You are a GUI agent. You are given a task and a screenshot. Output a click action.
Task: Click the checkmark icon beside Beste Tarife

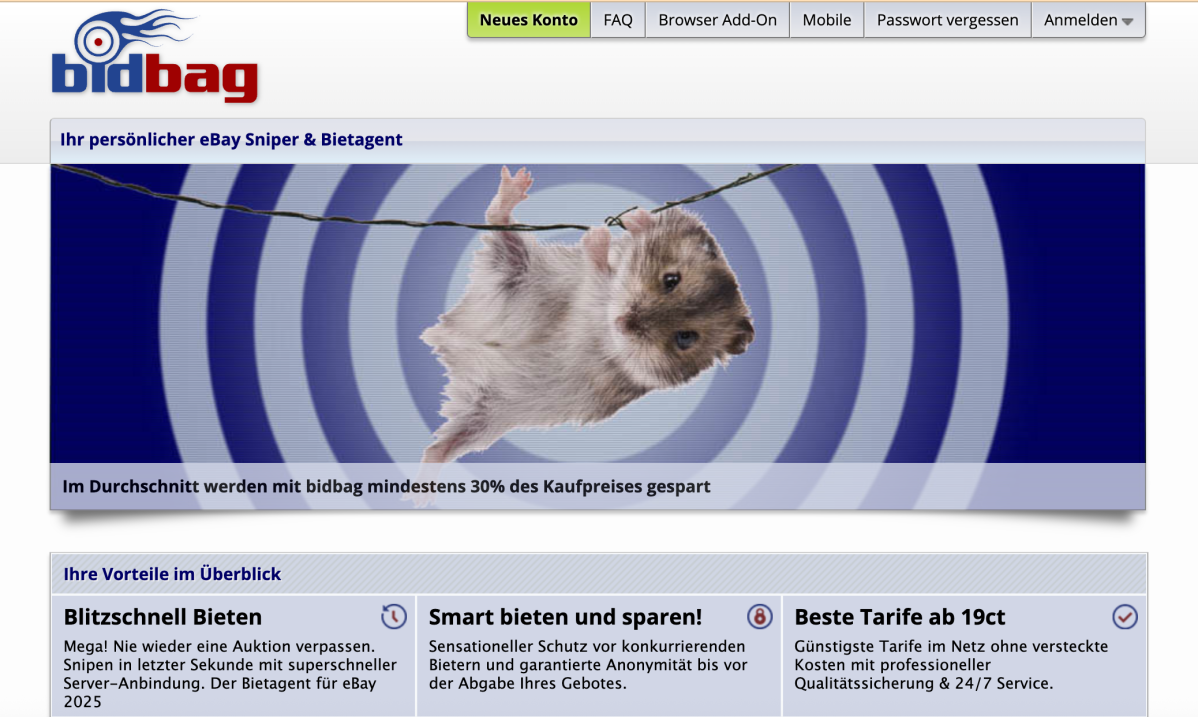click(1125, 616)
